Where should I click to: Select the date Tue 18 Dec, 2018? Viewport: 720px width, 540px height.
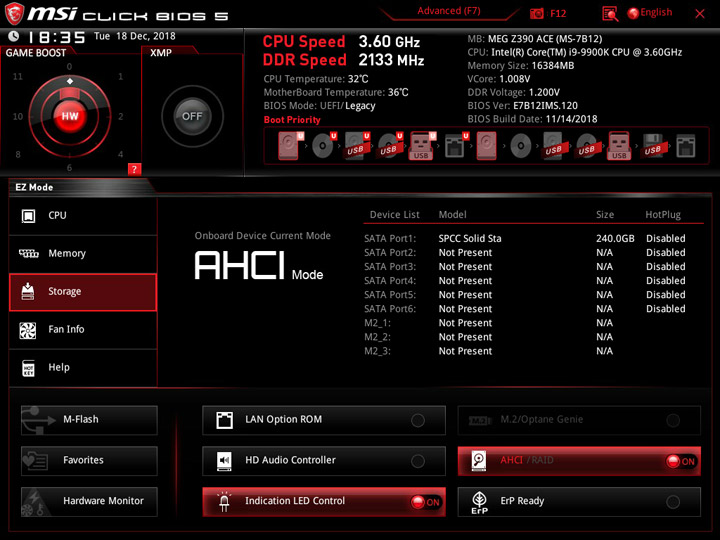(135, 36)
